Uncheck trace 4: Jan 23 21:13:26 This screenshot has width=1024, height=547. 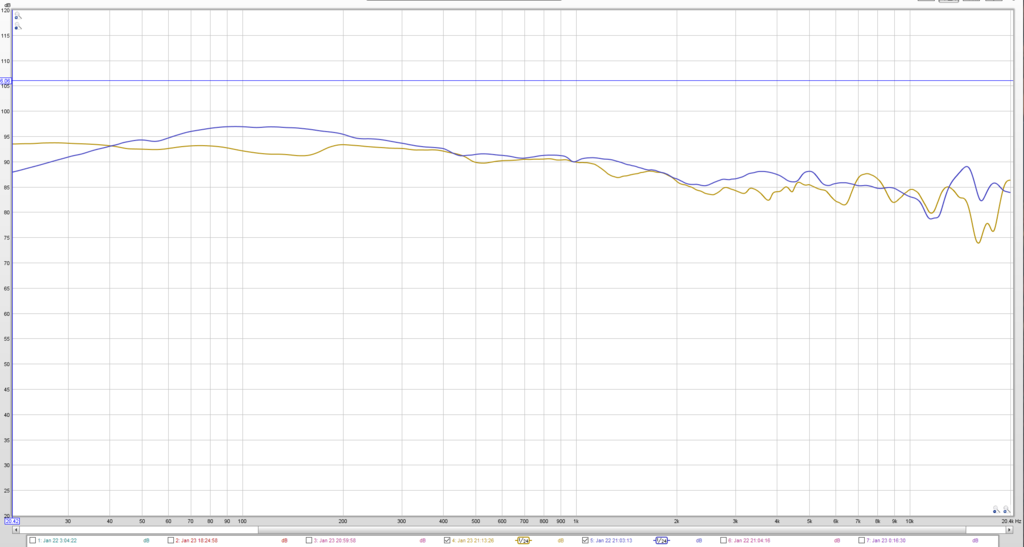[x=447, y=540]
